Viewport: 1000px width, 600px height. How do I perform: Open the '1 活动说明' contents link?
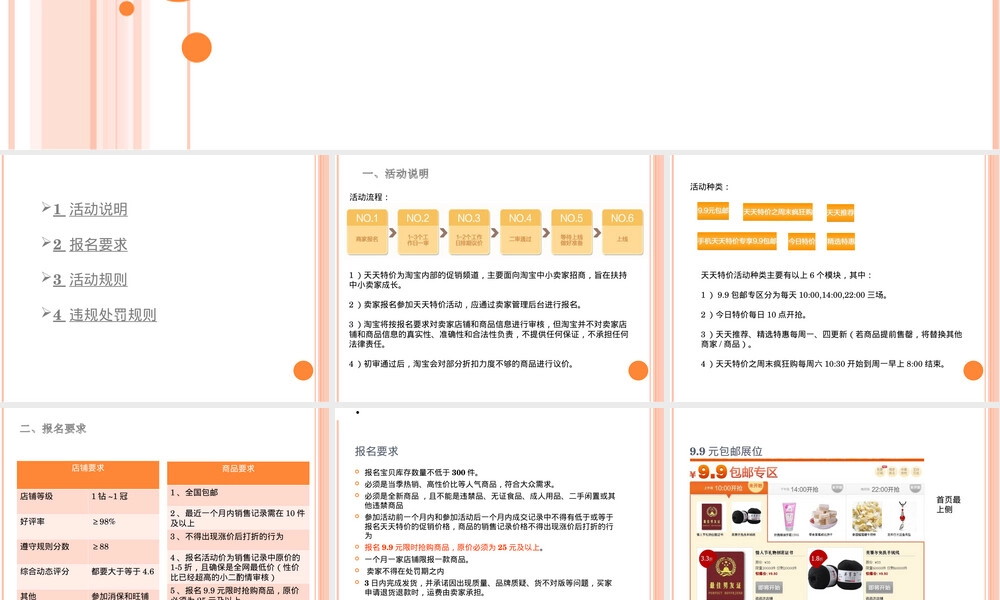[91, 209]
